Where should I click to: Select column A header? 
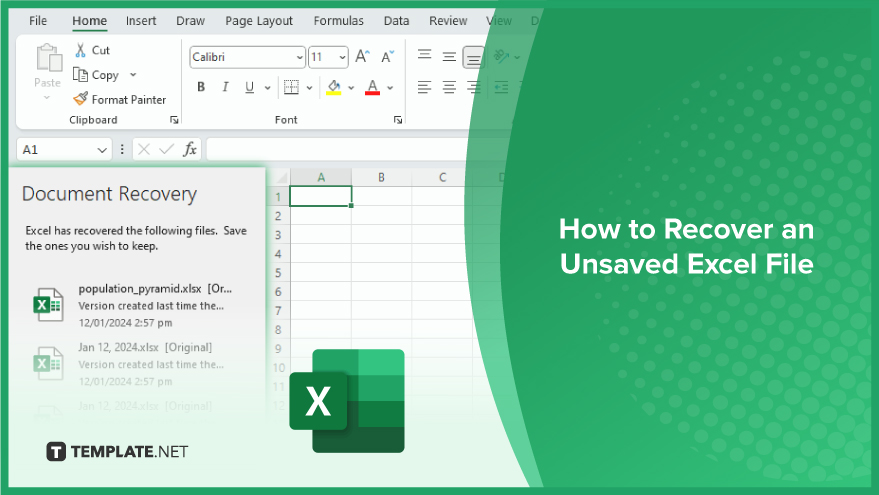[321, 177]
